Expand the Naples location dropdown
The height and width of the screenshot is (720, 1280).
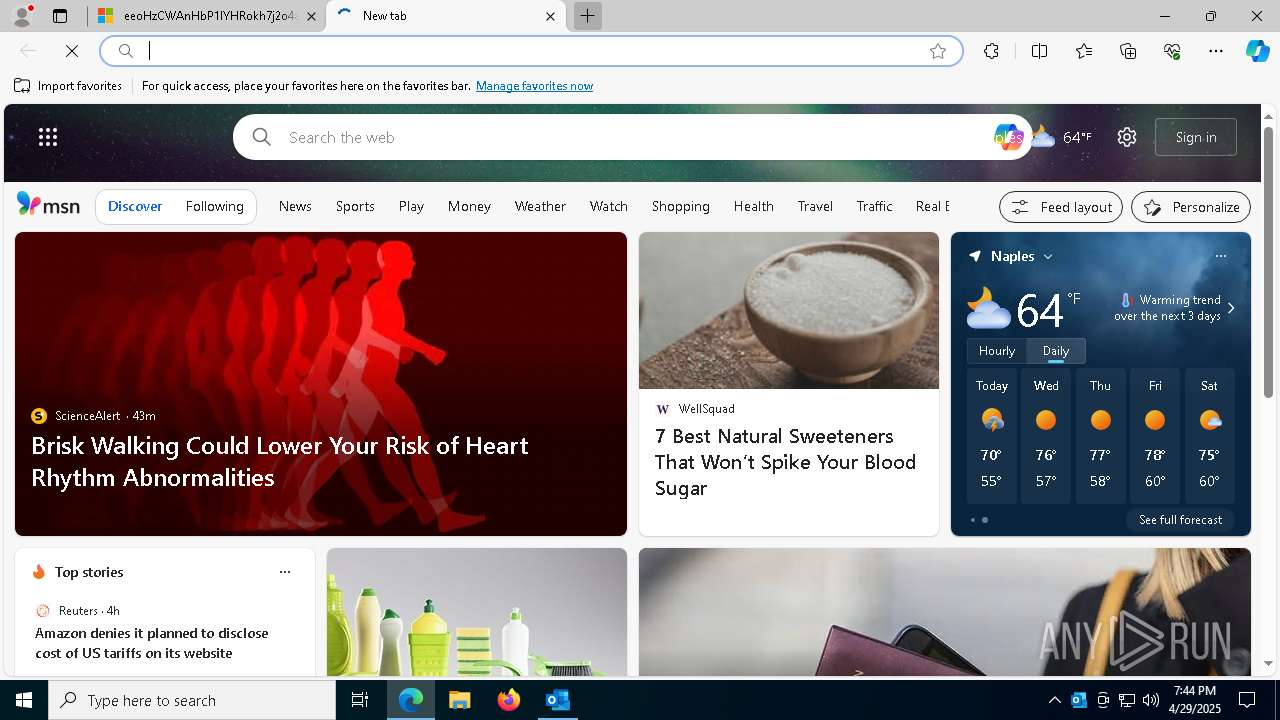click(1048, 257)
